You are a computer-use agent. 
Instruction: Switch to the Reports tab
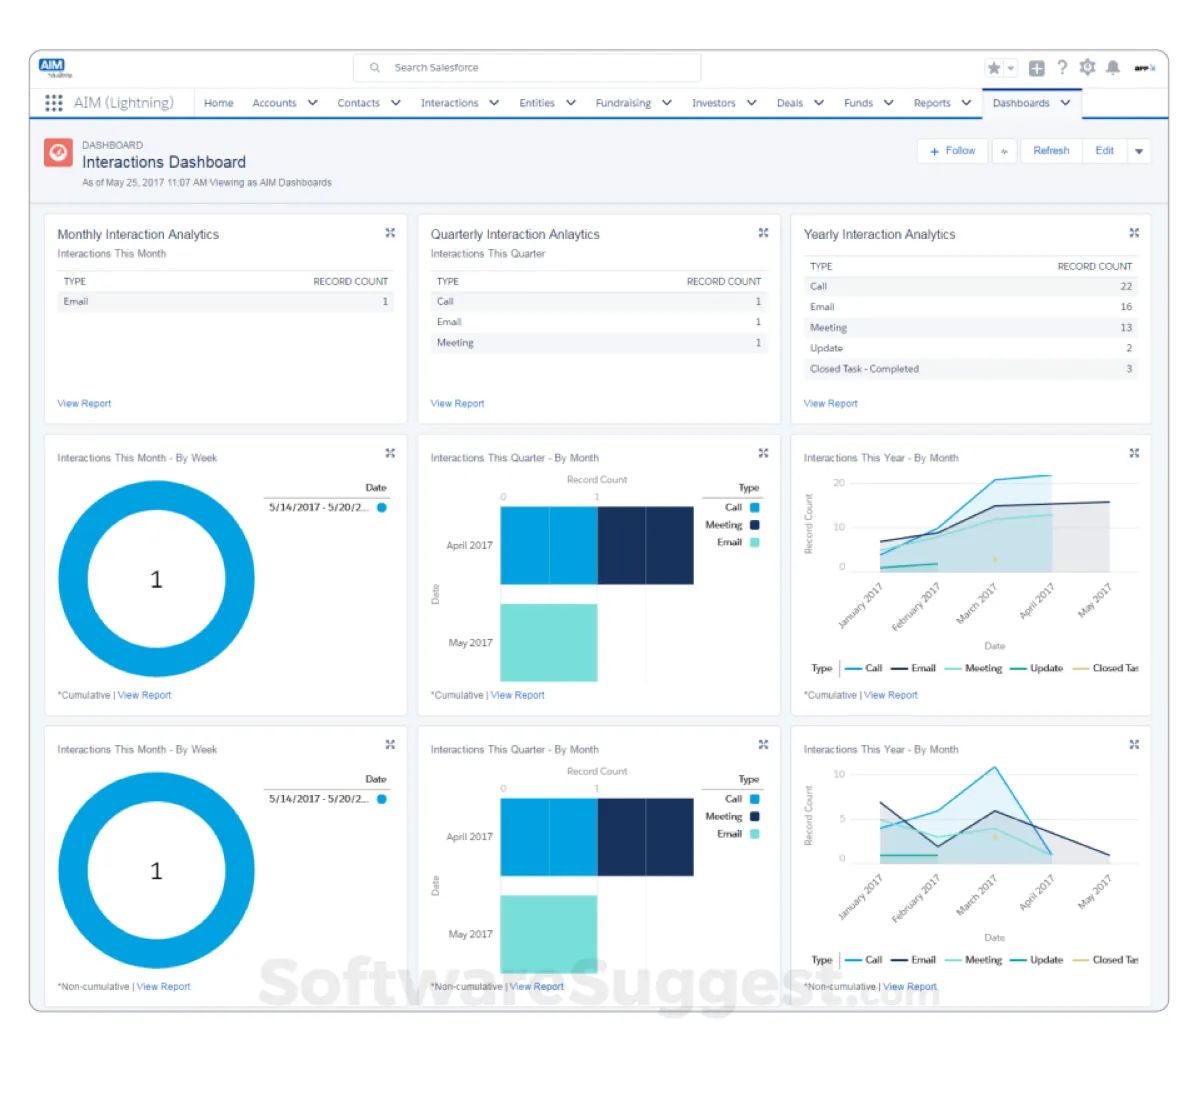tap(932, 103)
